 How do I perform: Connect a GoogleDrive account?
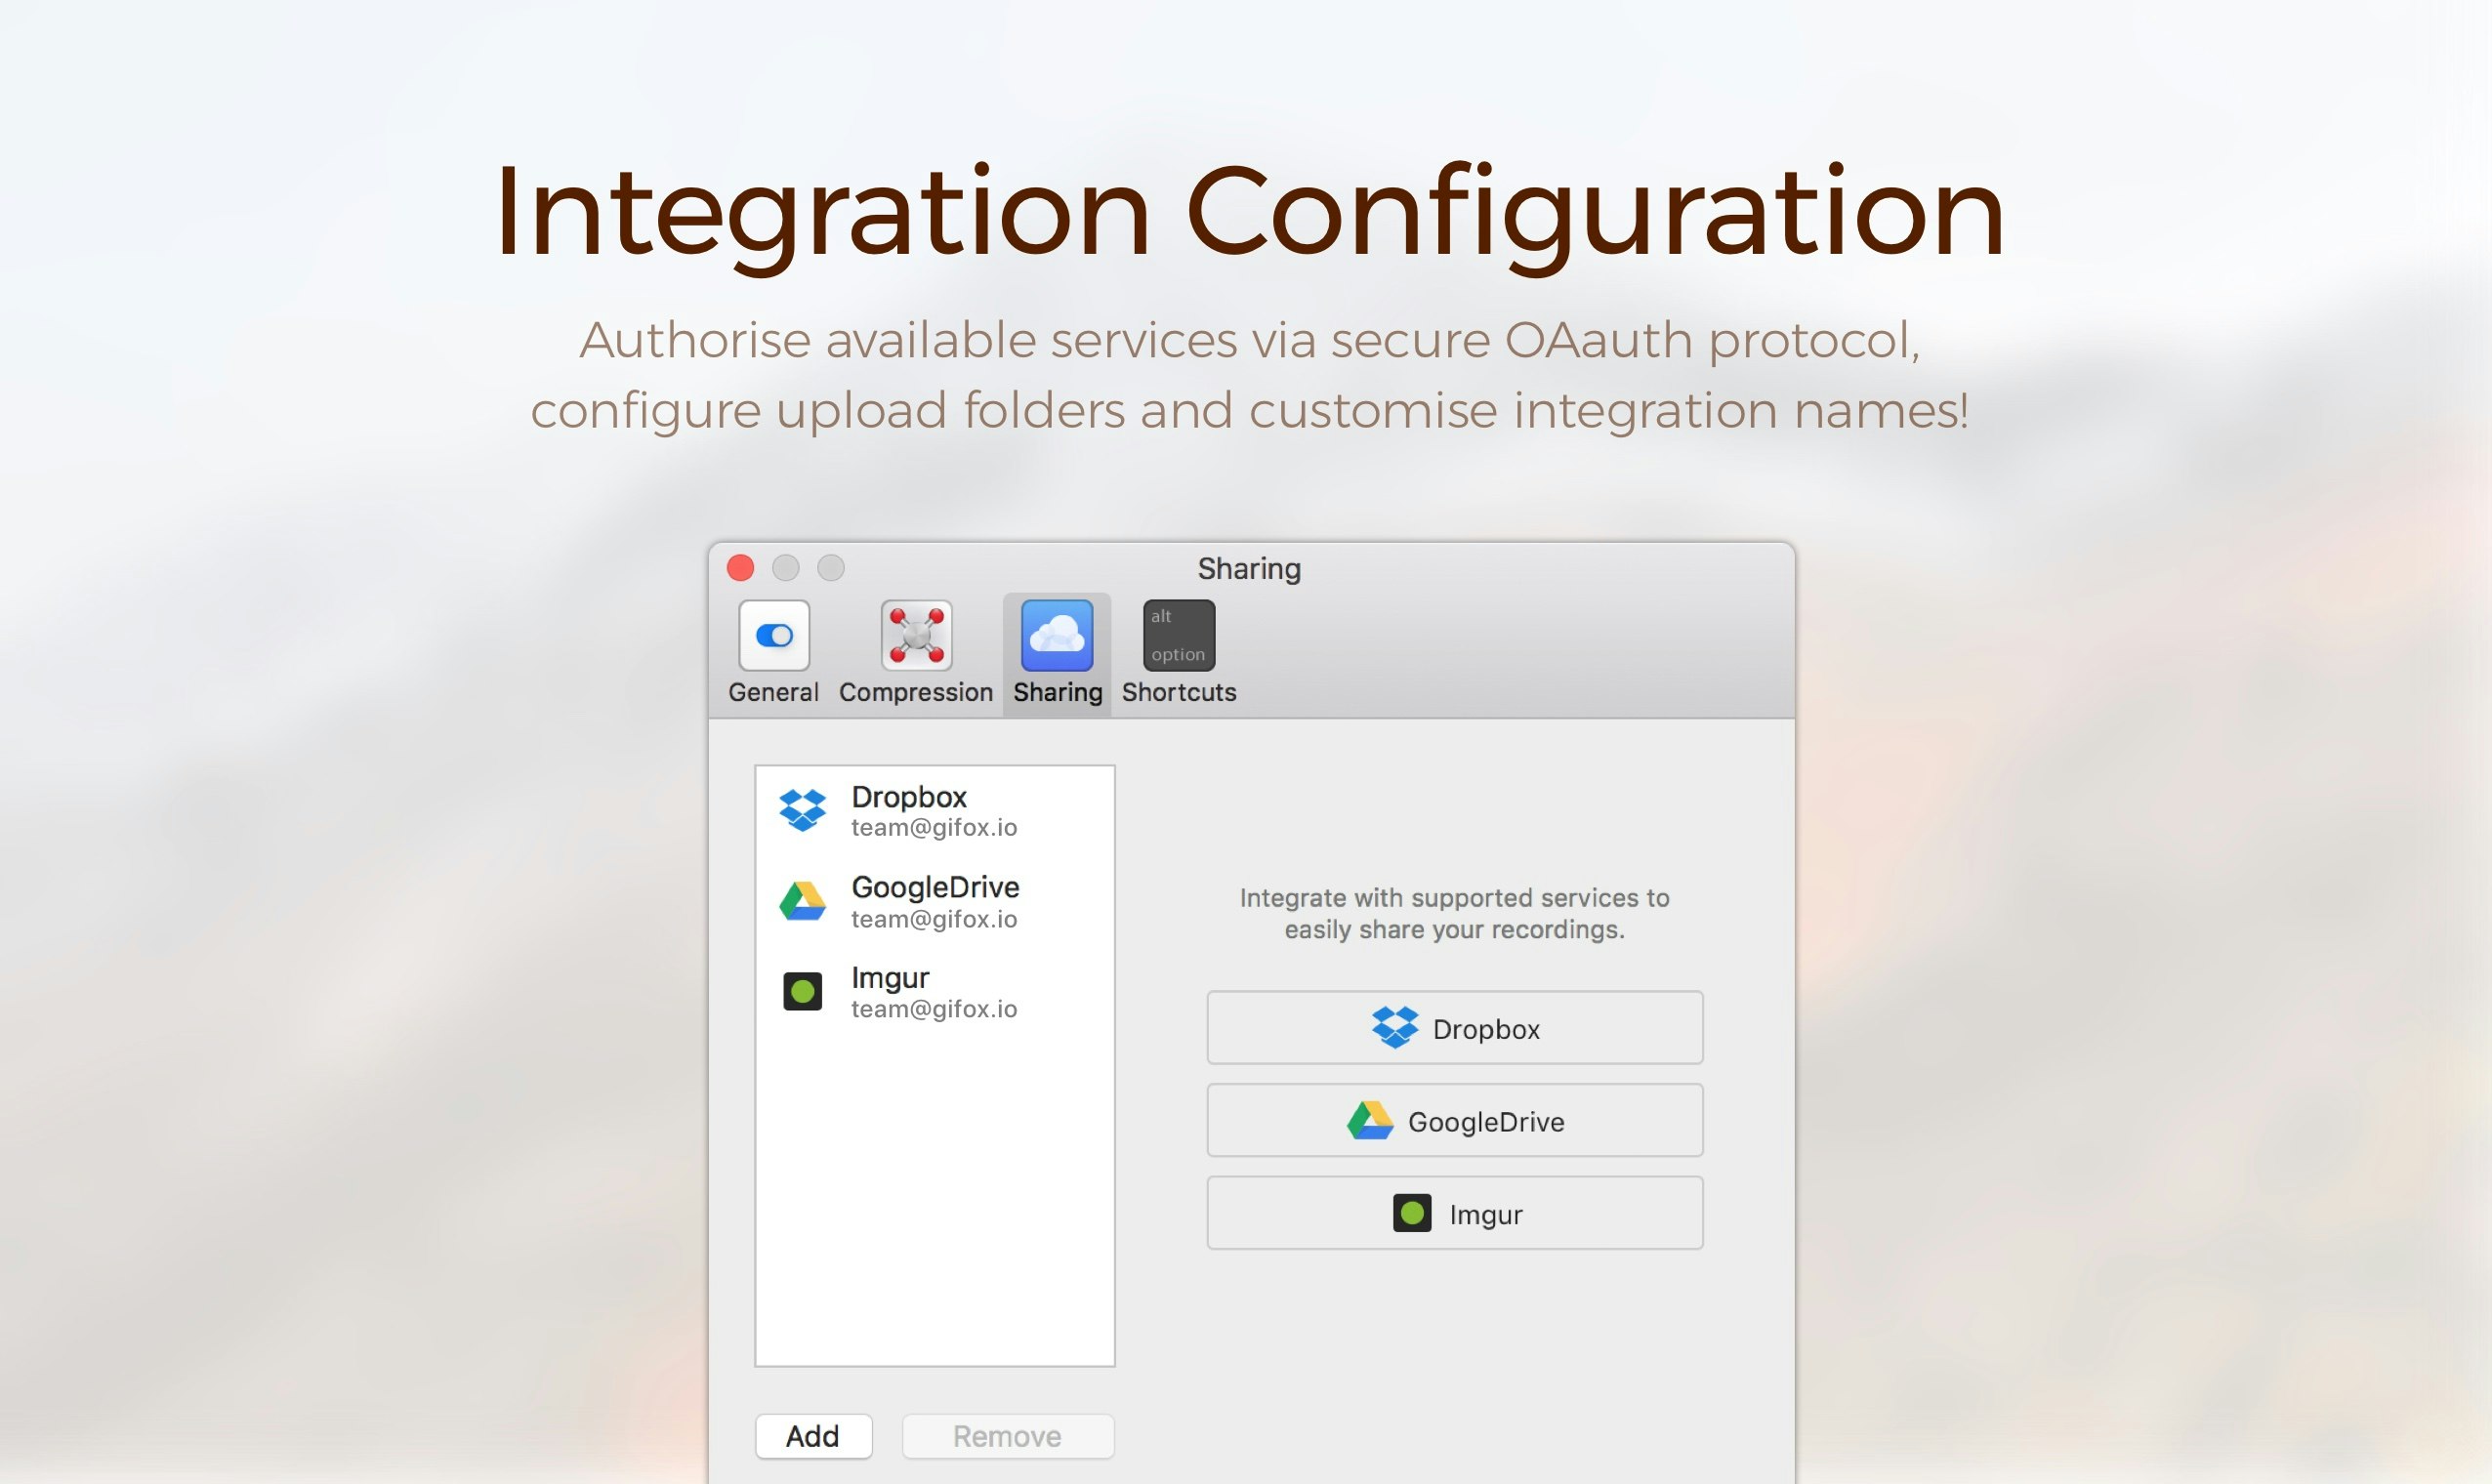click(1453, 1120)
